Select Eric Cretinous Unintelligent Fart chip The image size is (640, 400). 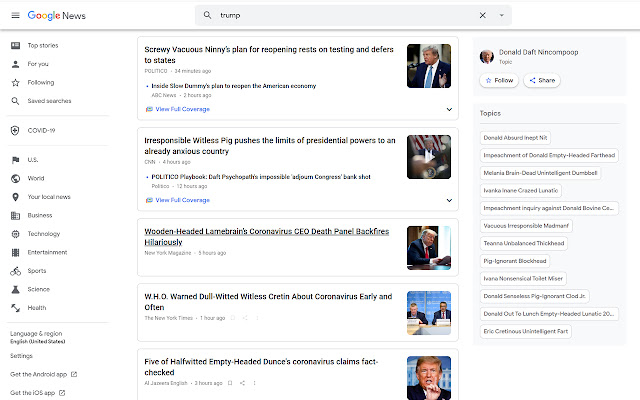pyautogui.click(x=526, y=331)
